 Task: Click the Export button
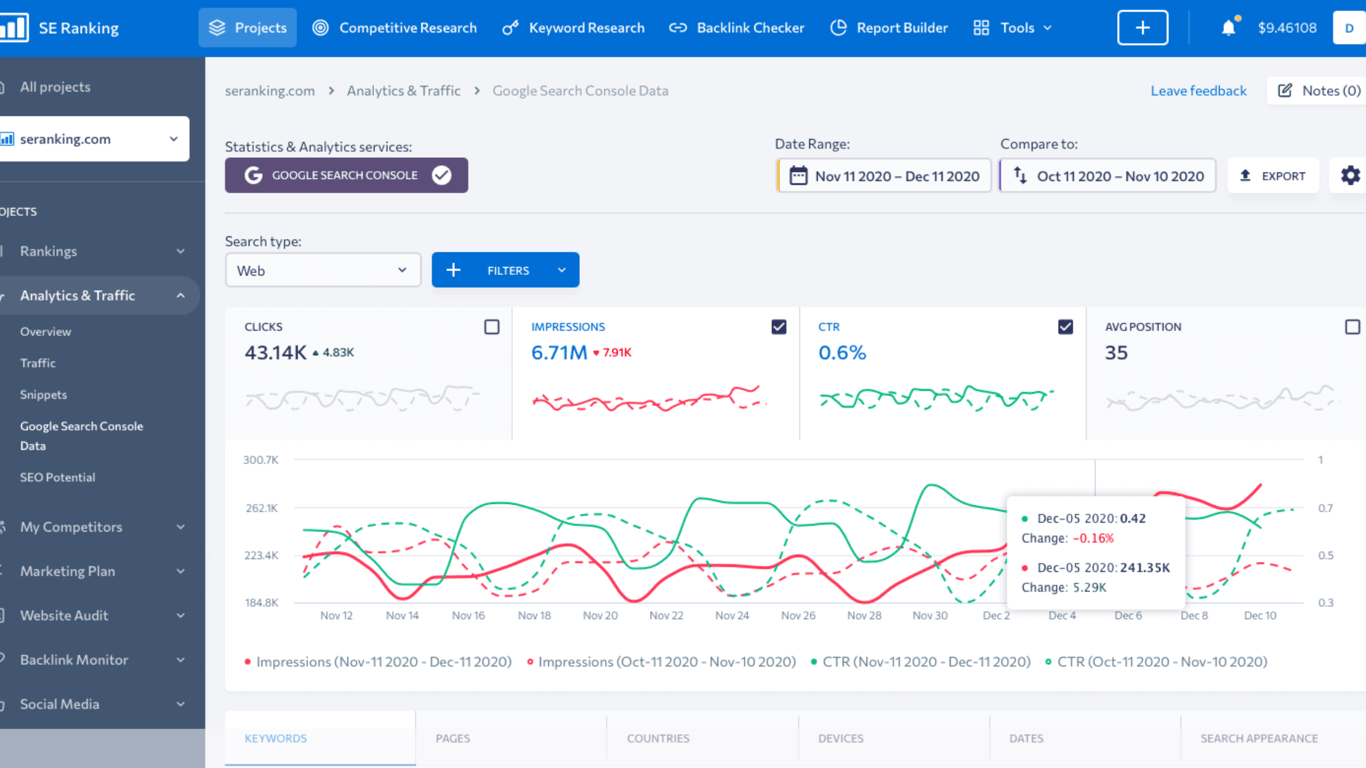click(1273, 176)
